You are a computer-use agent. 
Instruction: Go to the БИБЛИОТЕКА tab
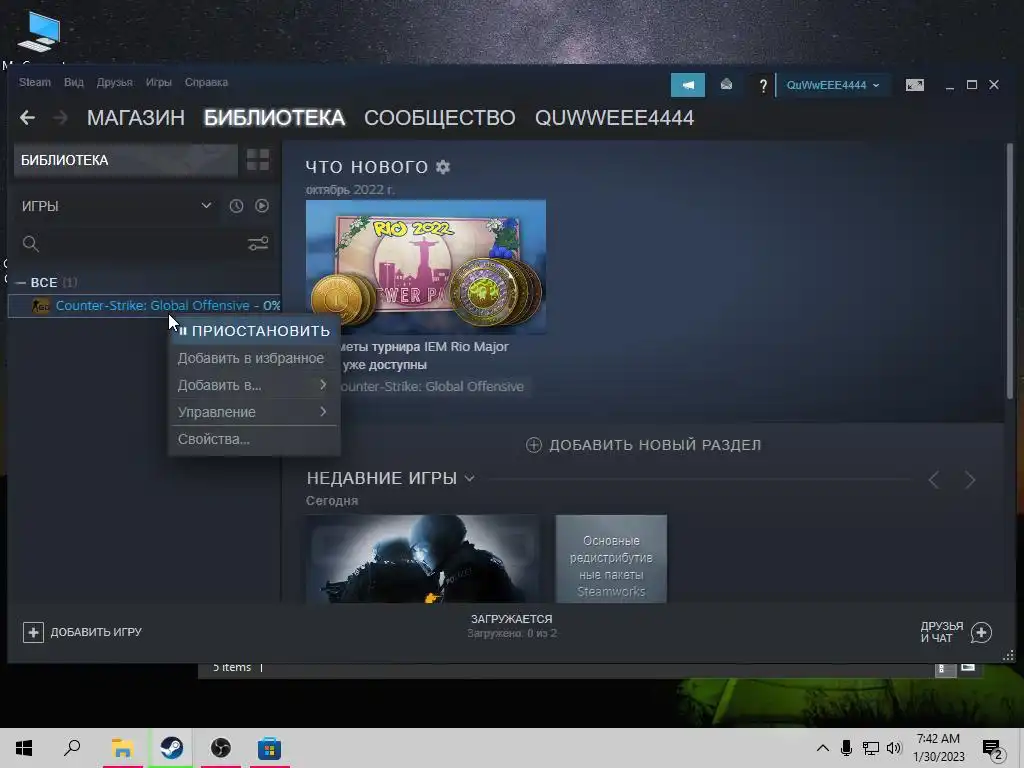[x=274, y=118]
